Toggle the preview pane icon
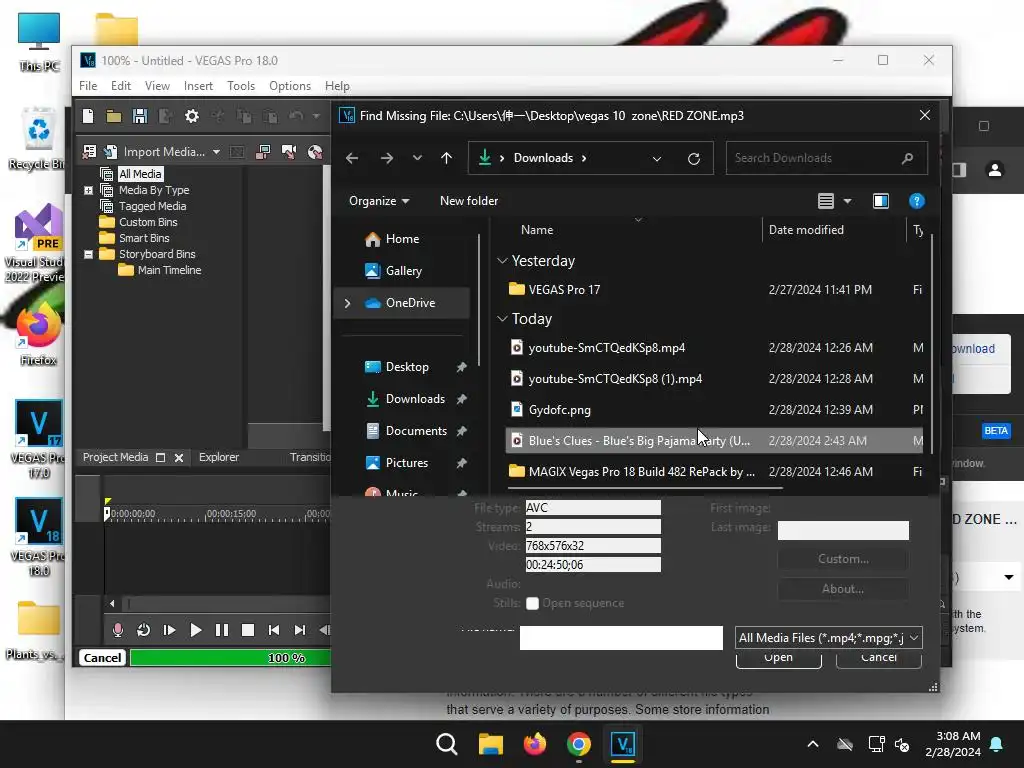This screenshot has height=768, width=1024. click(881, 201)
